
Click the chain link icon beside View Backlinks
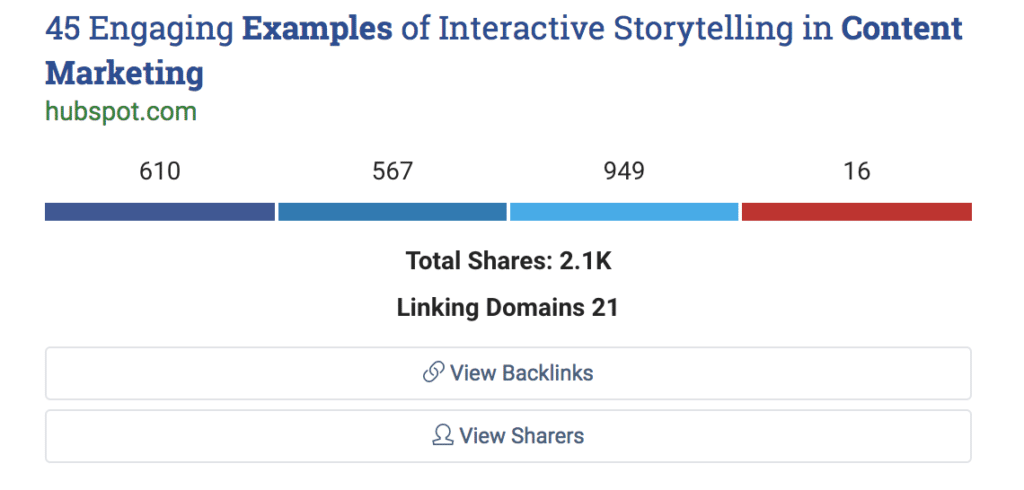tap(434, 373)
